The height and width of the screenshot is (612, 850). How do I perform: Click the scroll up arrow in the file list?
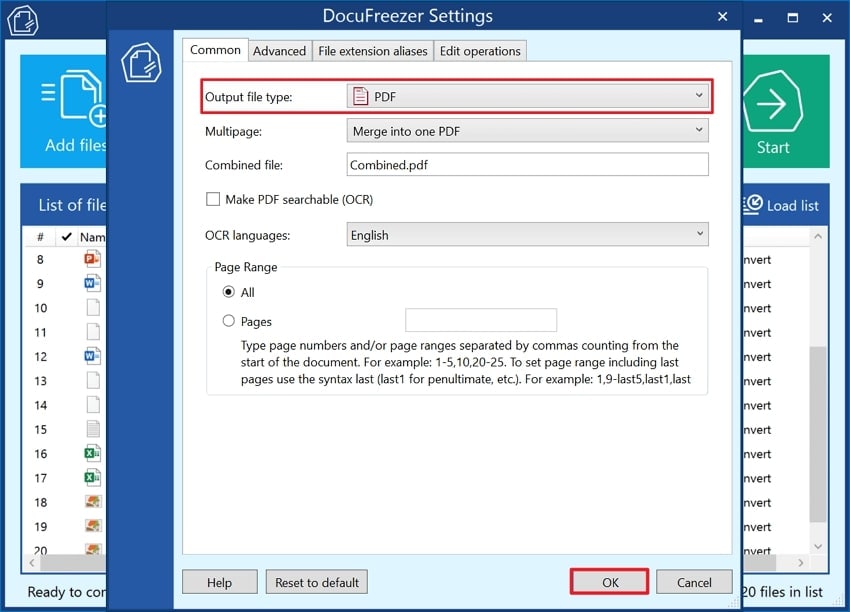[x=818, y=236]
